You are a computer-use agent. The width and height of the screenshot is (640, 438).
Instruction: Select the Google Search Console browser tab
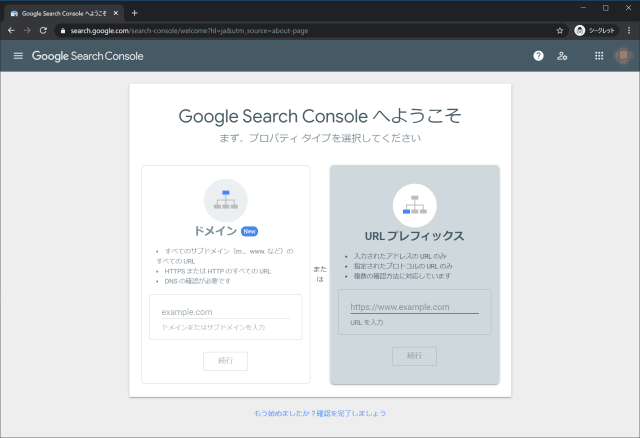pyautogui.click(x=64, y=13)
